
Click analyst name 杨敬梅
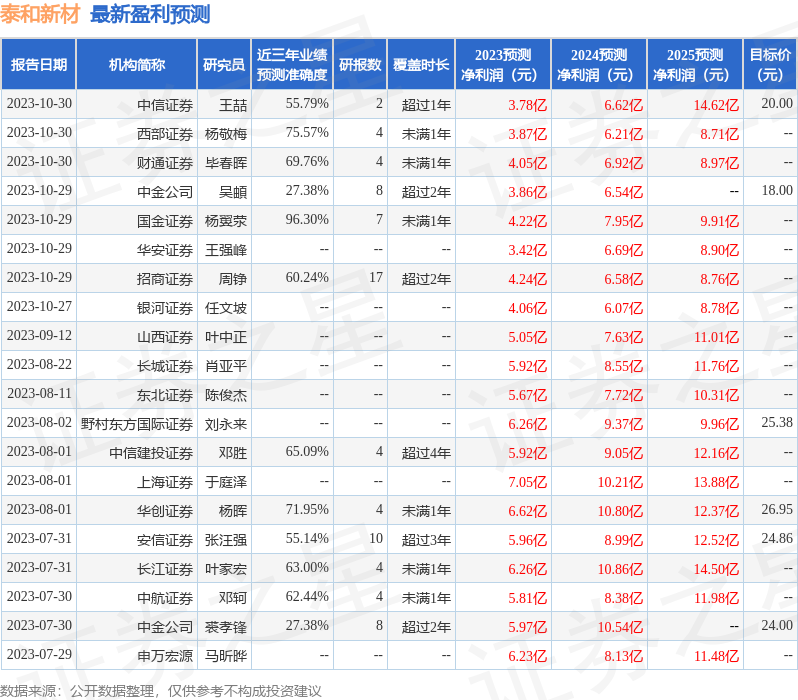pos(226,134)
